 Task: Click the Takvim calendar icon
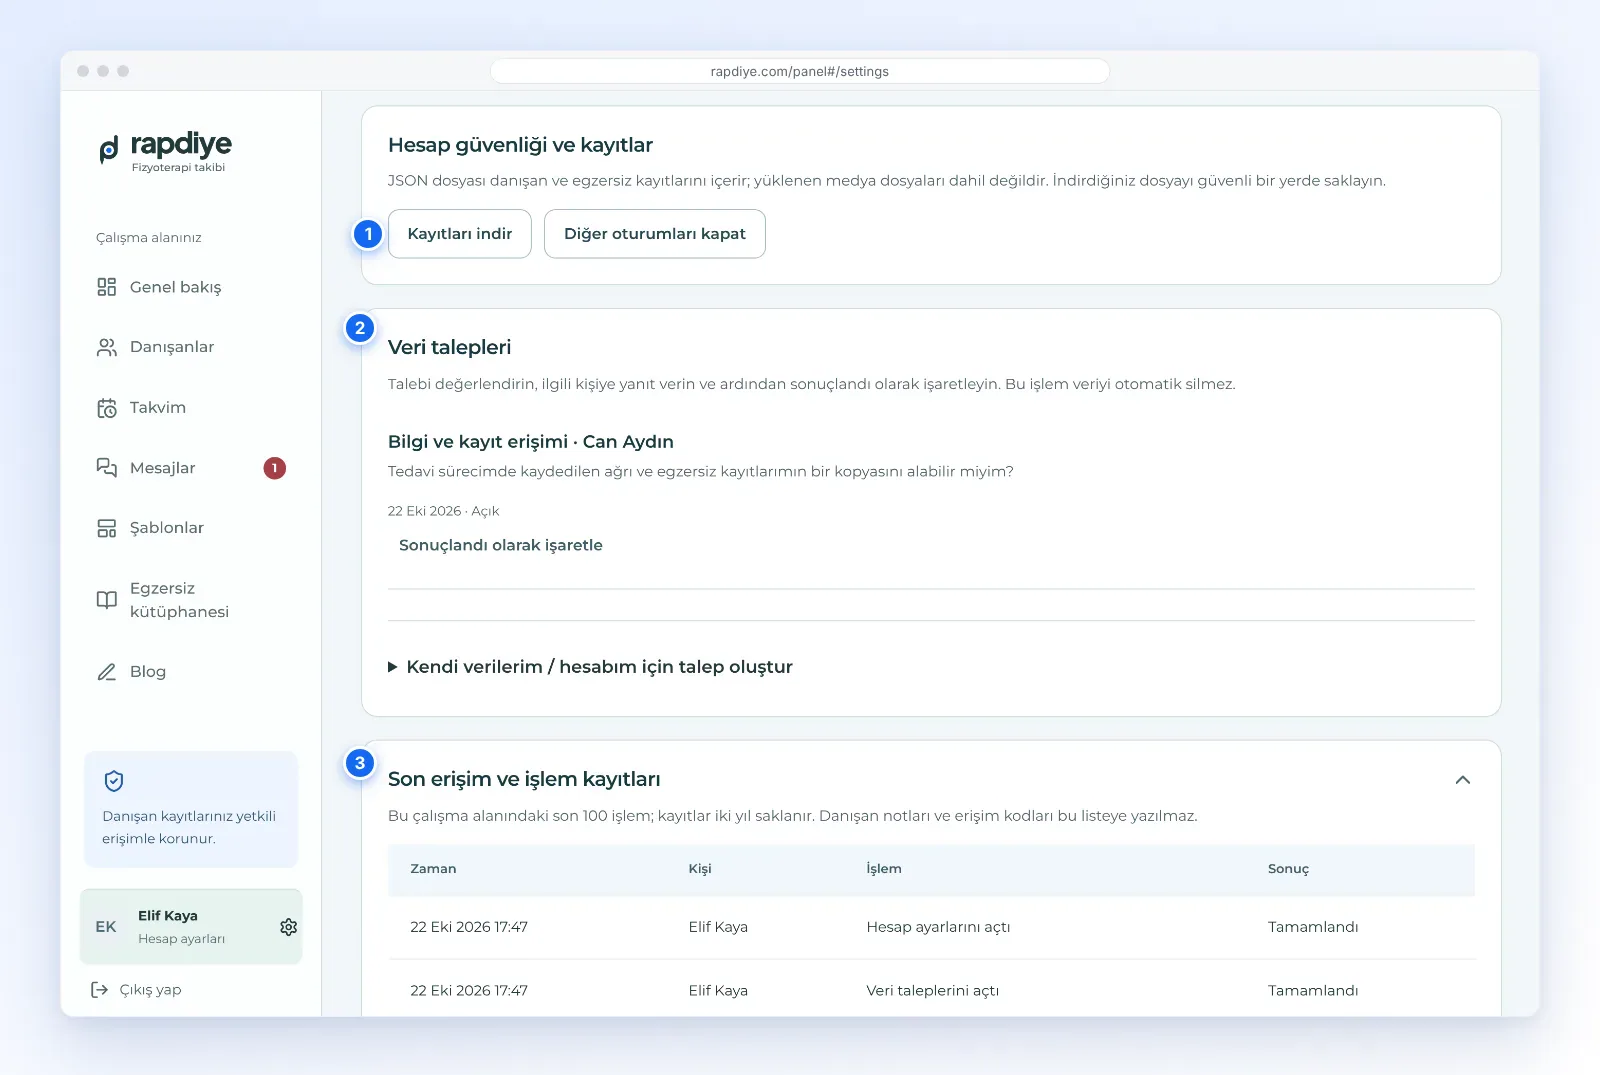107,408
